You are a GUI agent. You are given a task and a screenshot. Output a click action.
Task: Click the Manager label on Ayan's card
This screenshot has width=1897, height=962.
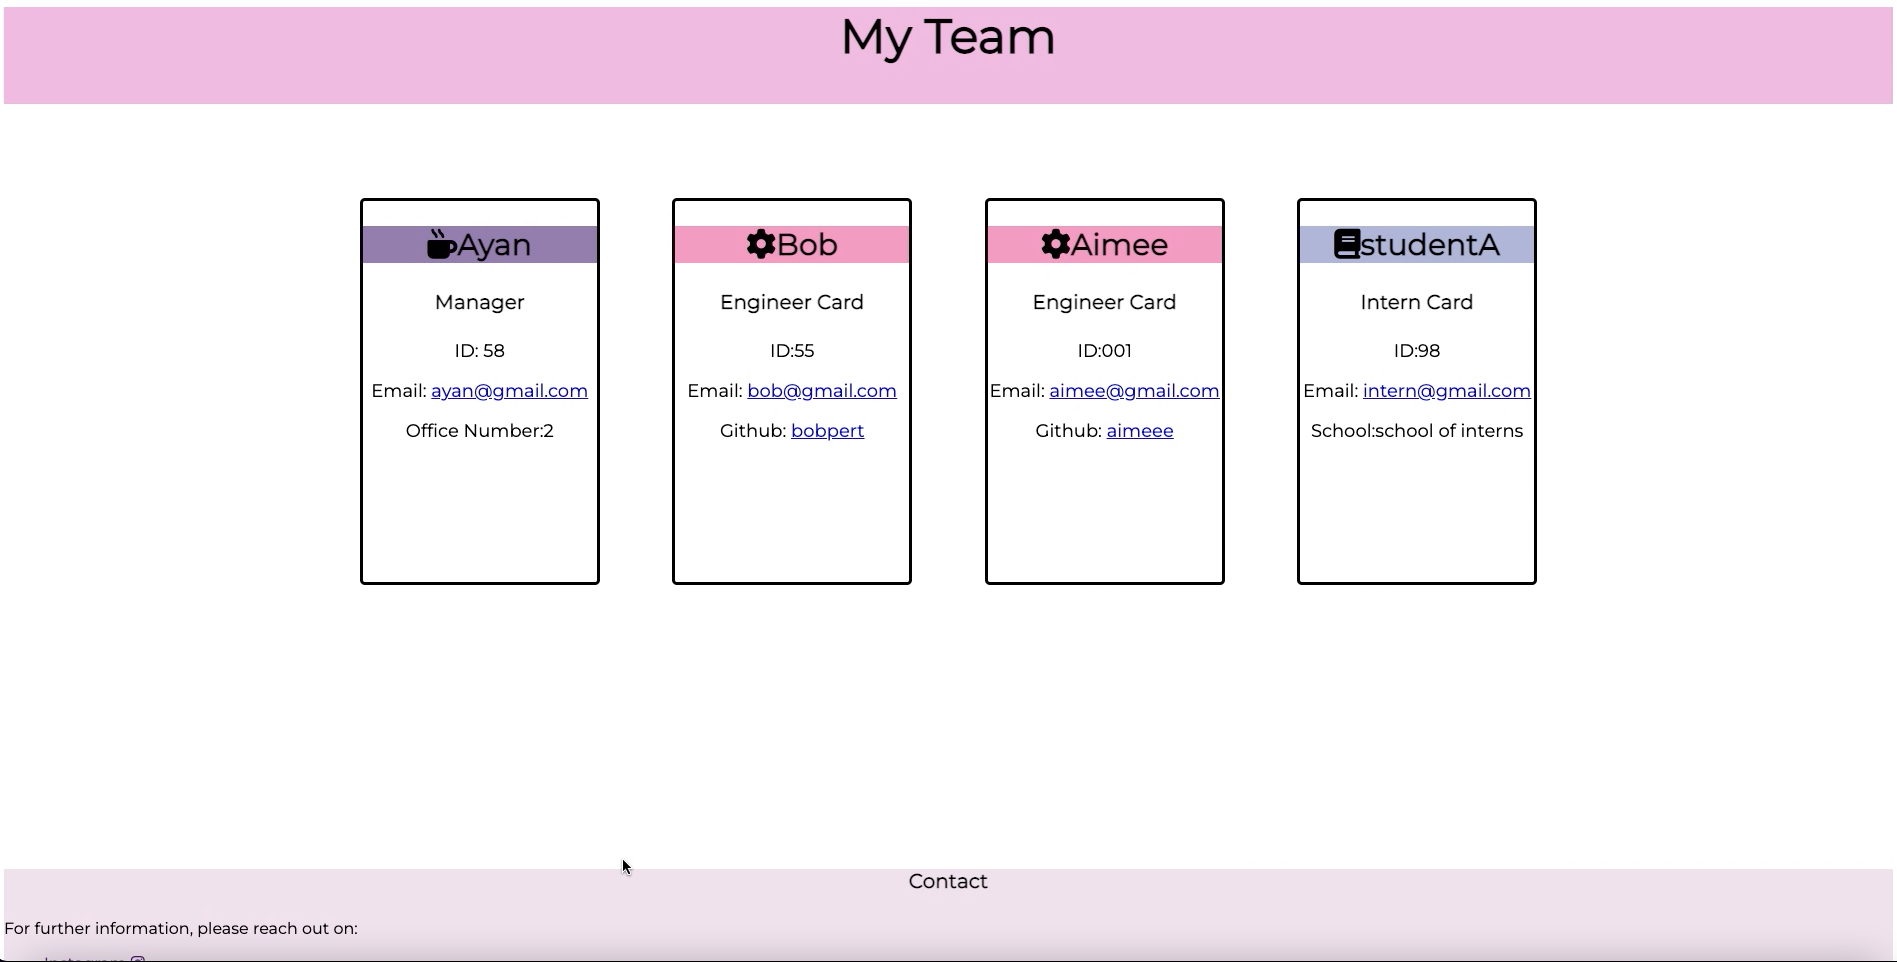point(479,302)
